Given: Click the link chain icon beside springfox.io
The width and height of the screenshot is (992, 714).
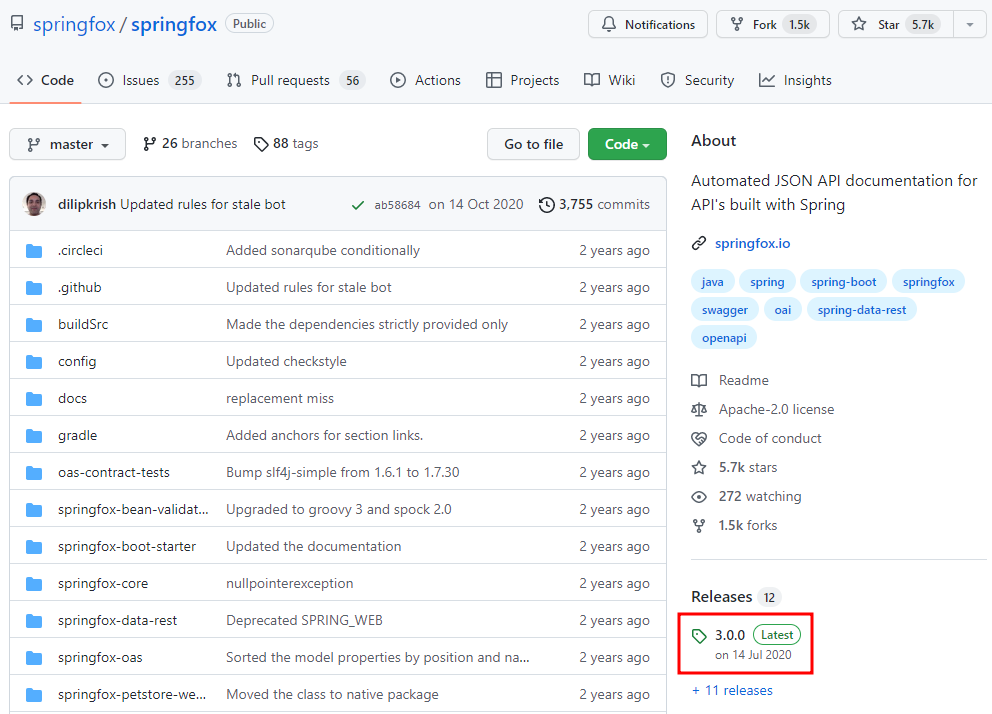Looking at the screenshot, I should tap(698, 243).
